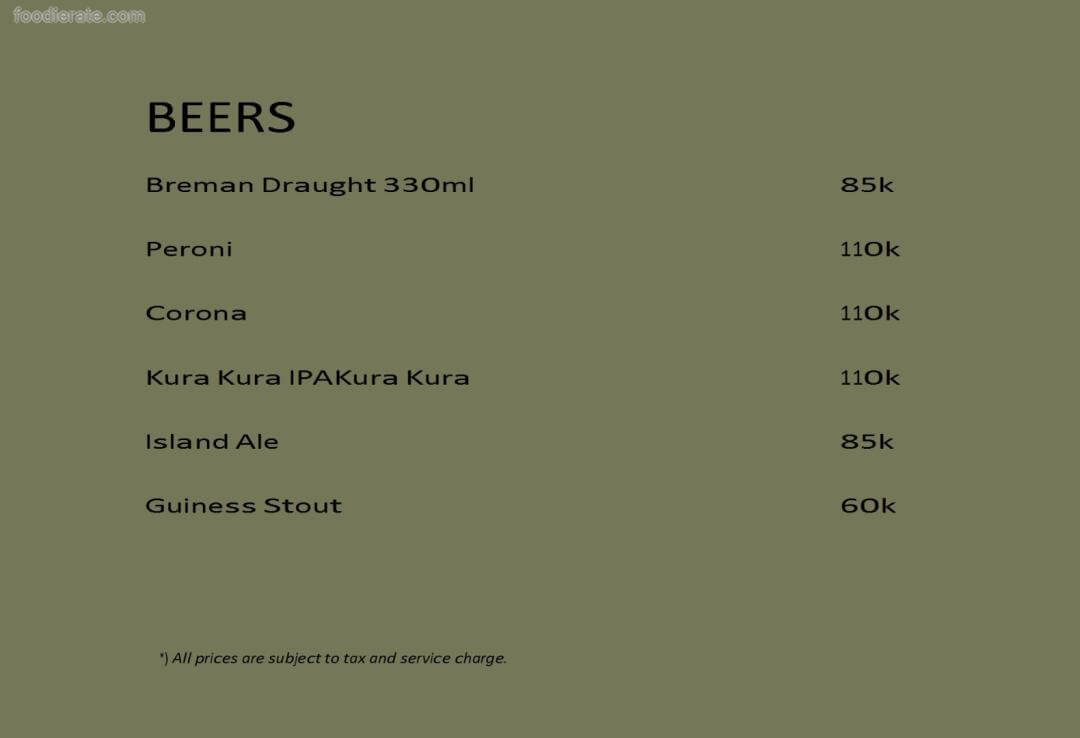The height and width of the screenshot is (738, 1080).
Task: Select the Breman Draught beer name
Action: [261, 185]
